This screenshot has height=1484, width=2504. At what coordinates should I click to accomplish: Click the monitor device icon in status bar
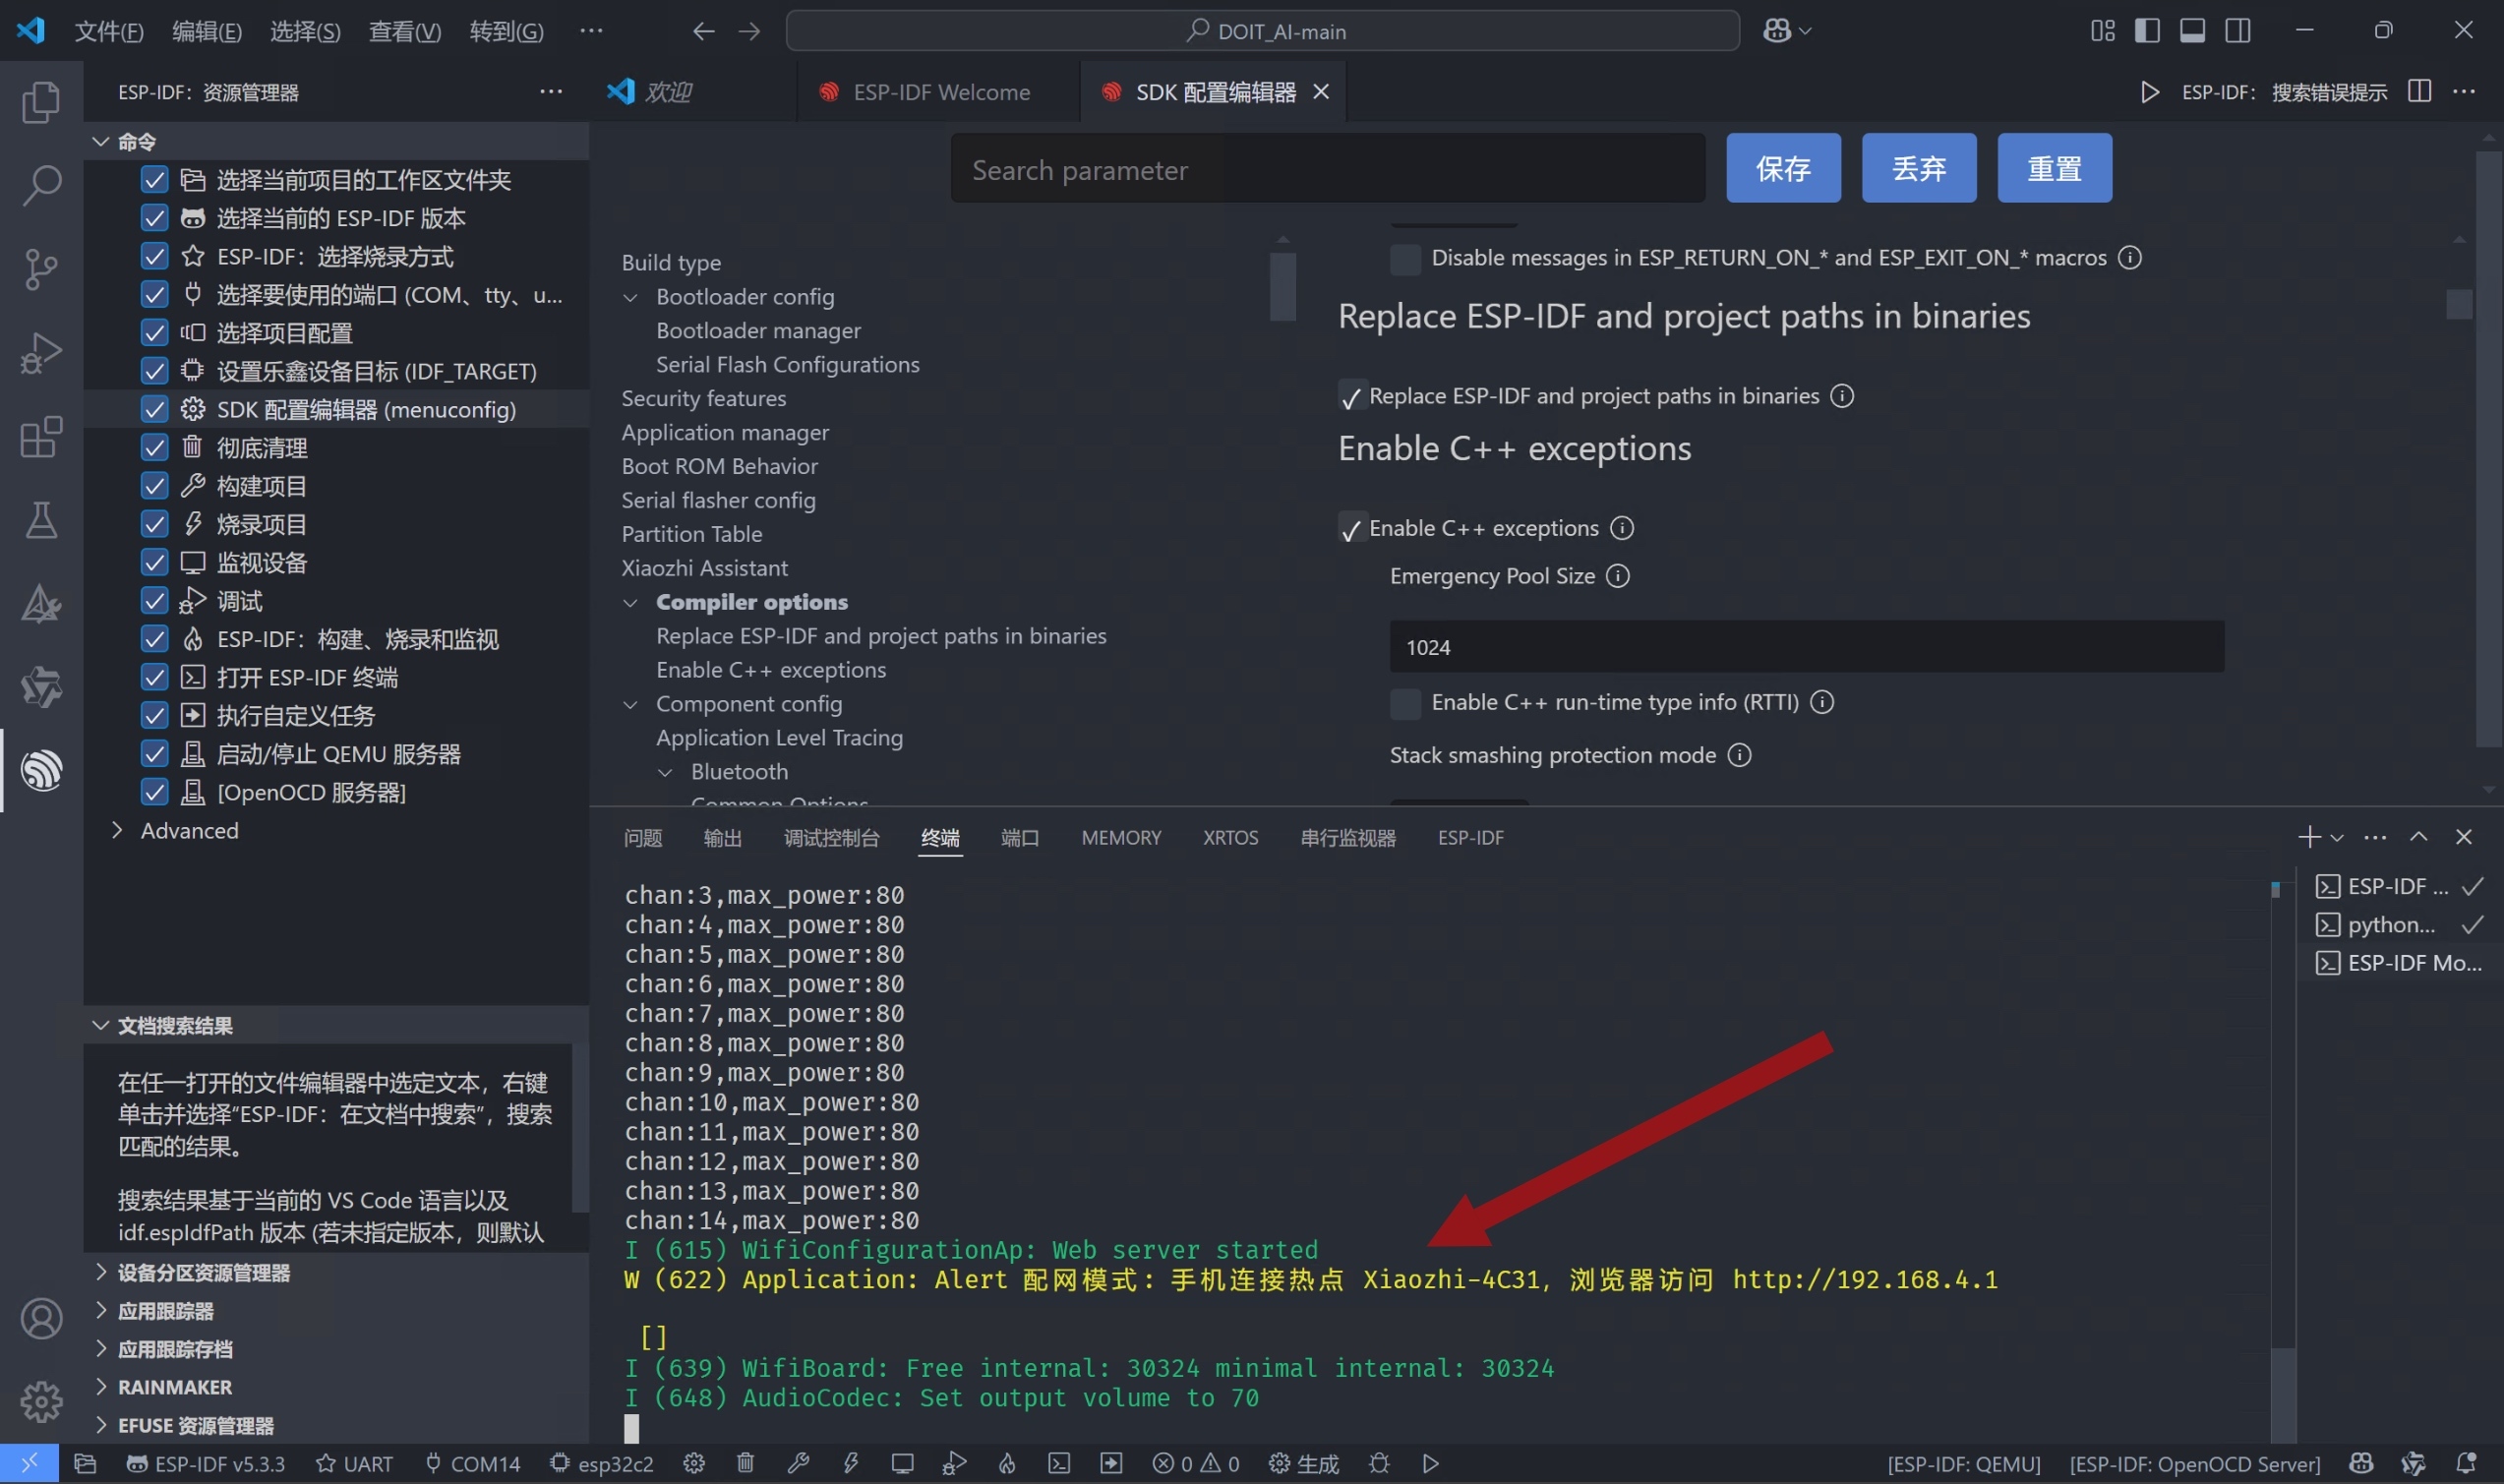coord(902,1463)
